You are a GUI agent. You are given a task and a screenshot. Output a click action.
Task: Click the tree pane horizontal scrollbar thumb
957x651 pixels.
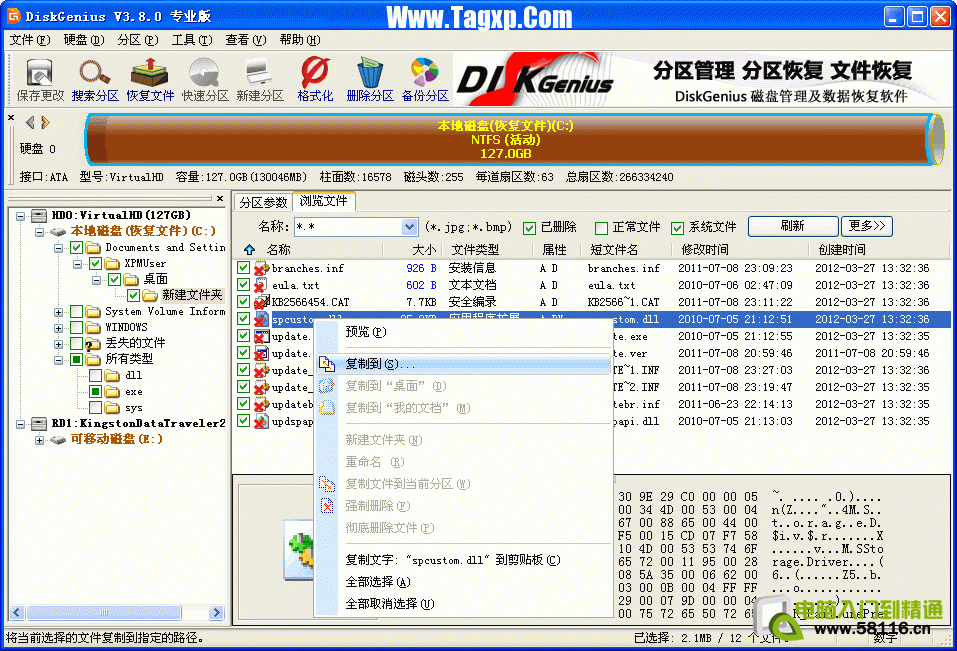point(104,612)
